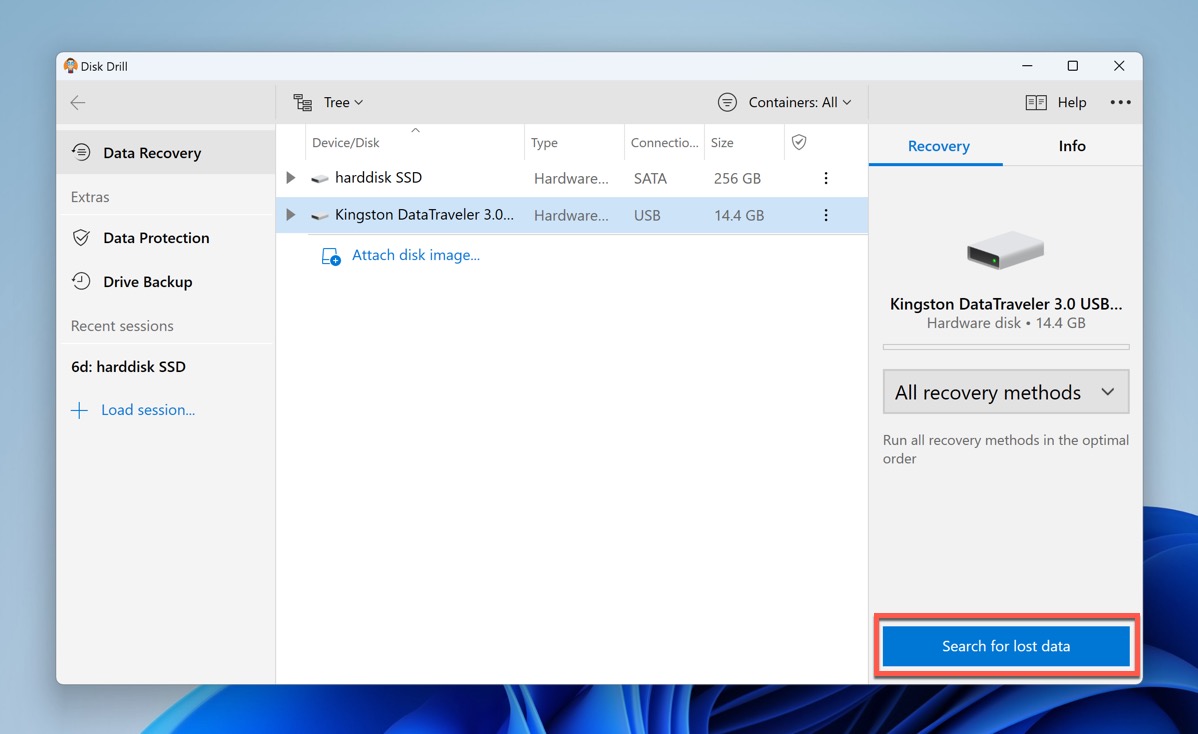Click the 14.4 GB size cell
Viewport: 1198px width, 734px height.
pos(739,215)
